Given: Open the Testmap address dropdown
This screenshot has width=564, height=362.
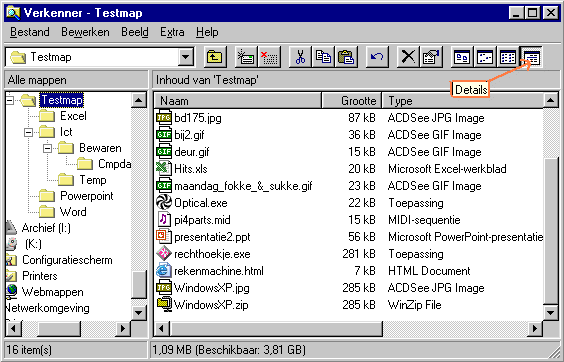Looking at the screenshot, I should click(186, 57).
